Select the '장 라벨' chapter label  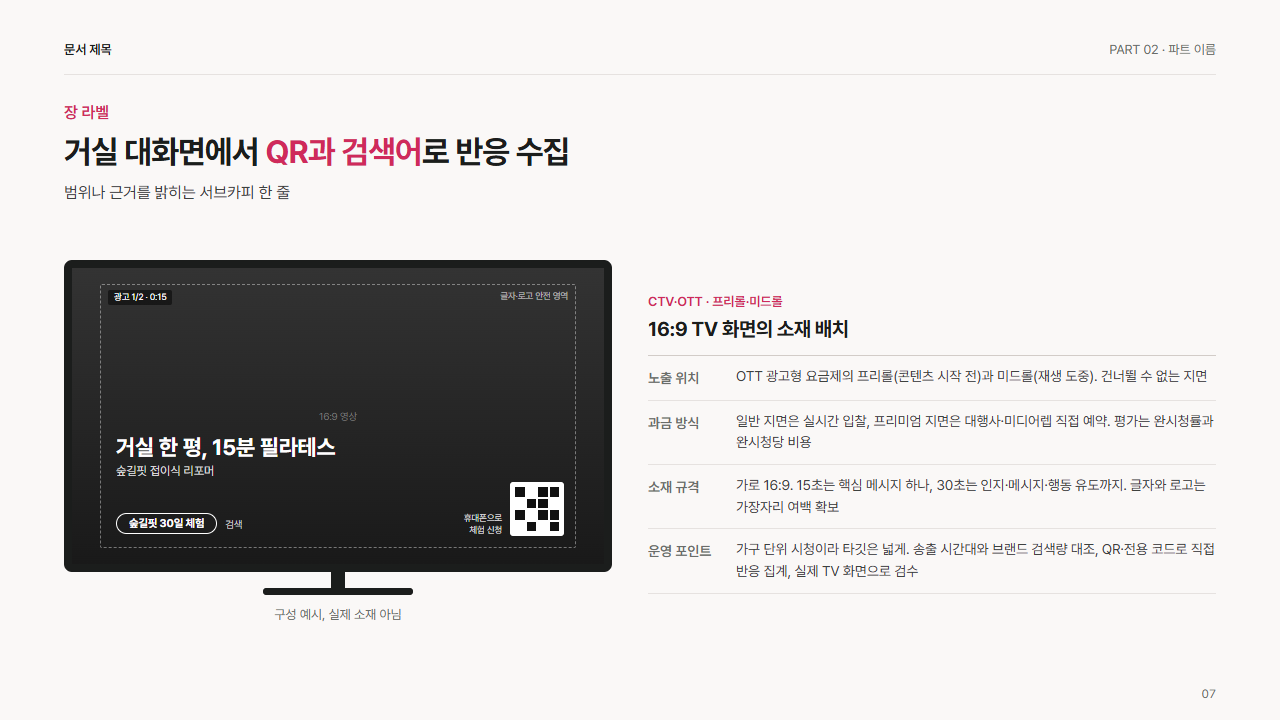click(86, 112)
